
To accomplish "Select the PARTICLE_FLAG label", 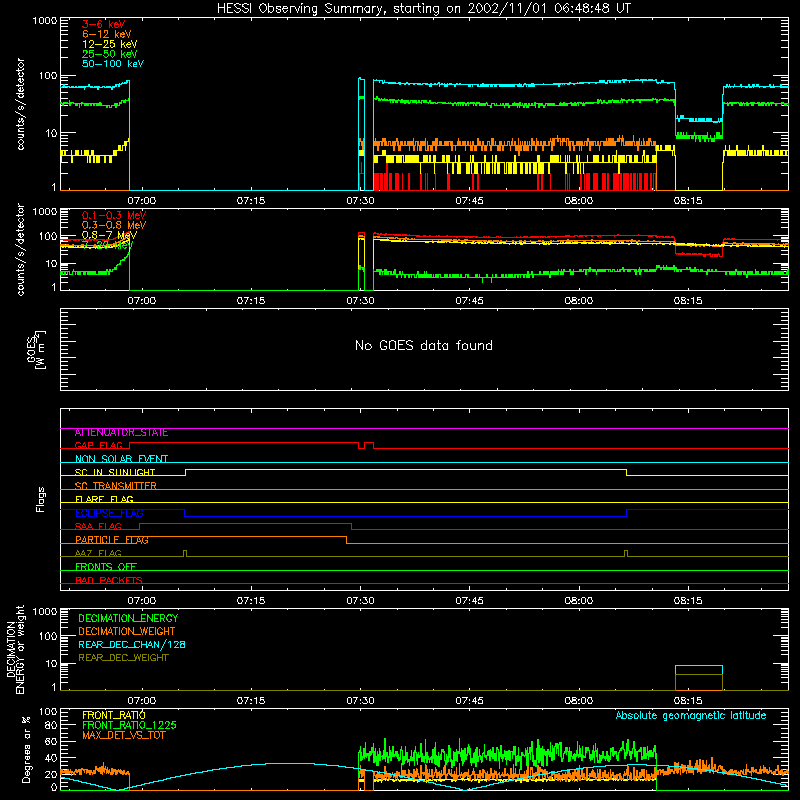I will [x=112, y=540].
